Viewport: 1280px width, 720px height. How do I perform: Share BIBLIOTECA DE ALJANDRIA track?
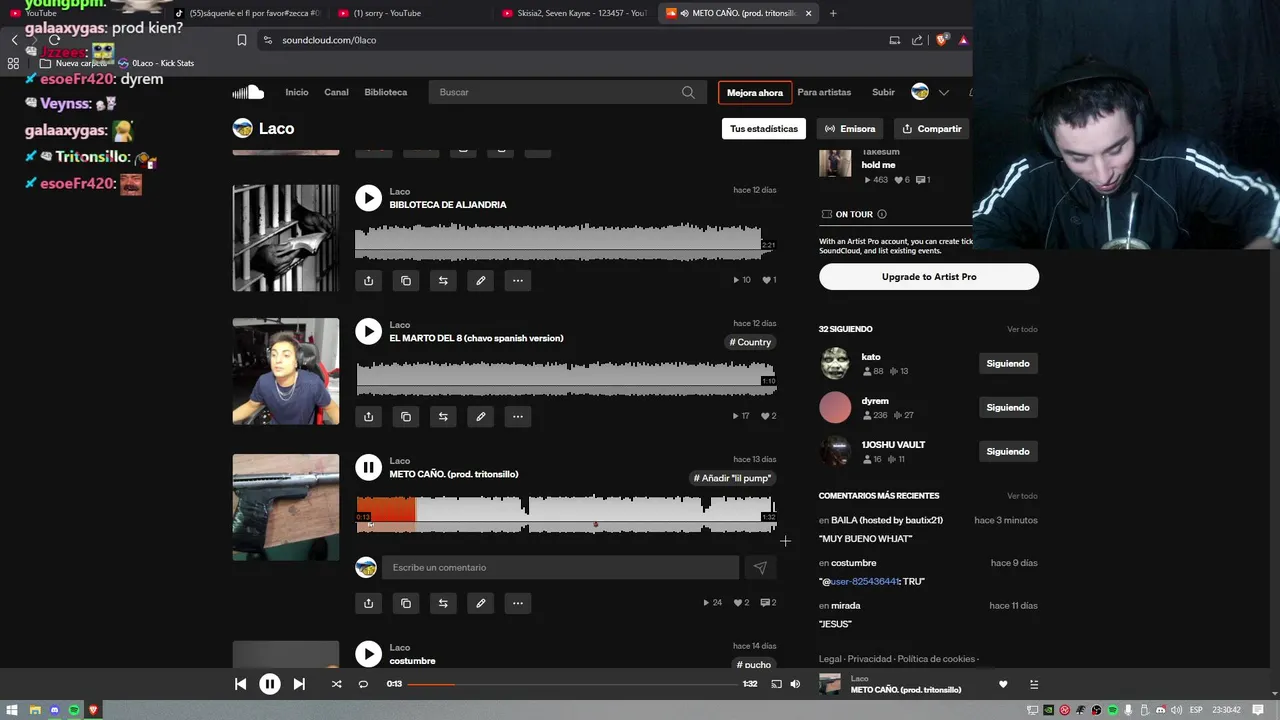(x=369, y=281)
